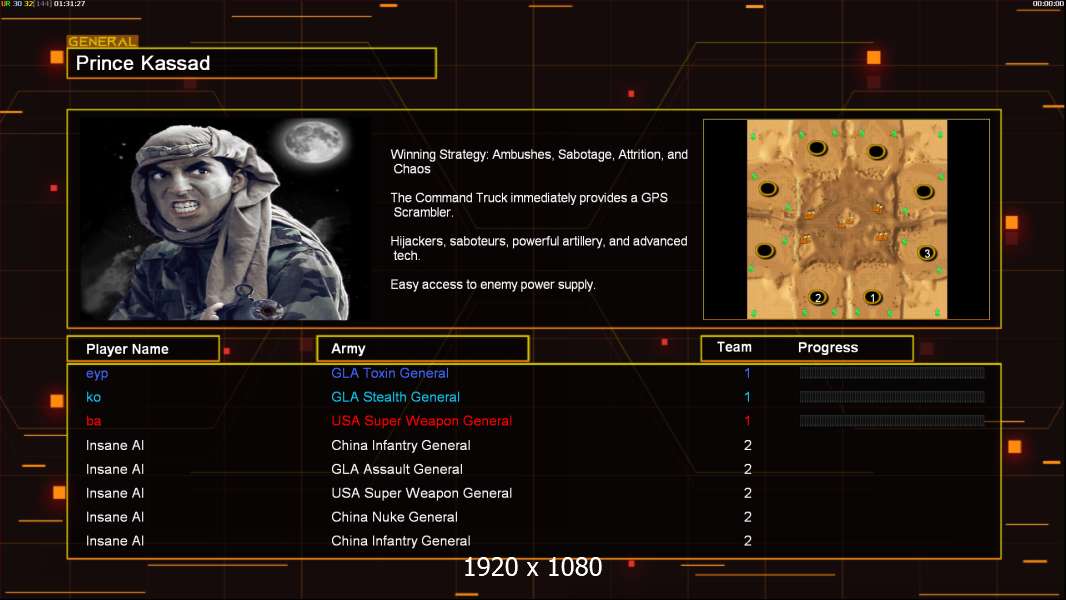Select Insane AI in China Nuke General row

point(115,517)
